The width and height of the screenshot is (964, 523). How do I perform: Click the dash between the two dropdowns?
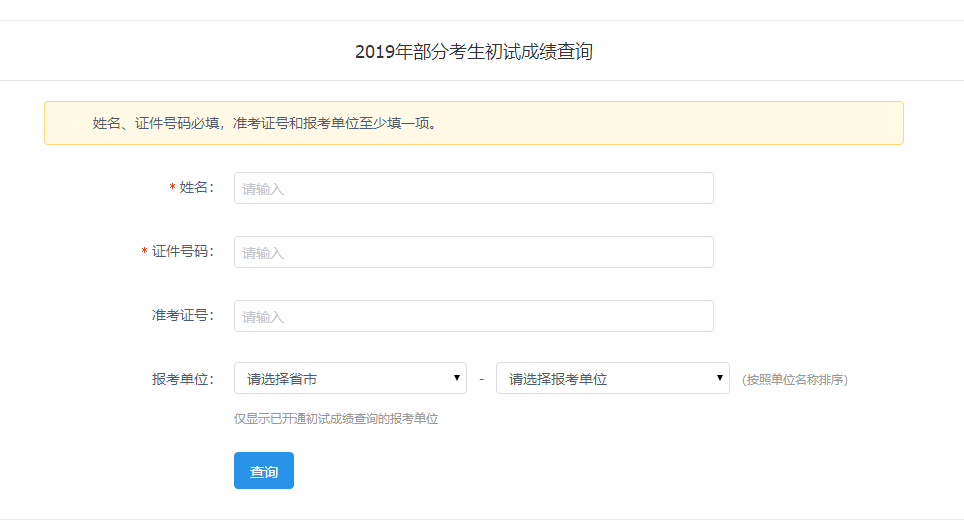pyautogui.click(x=481, y=379)
